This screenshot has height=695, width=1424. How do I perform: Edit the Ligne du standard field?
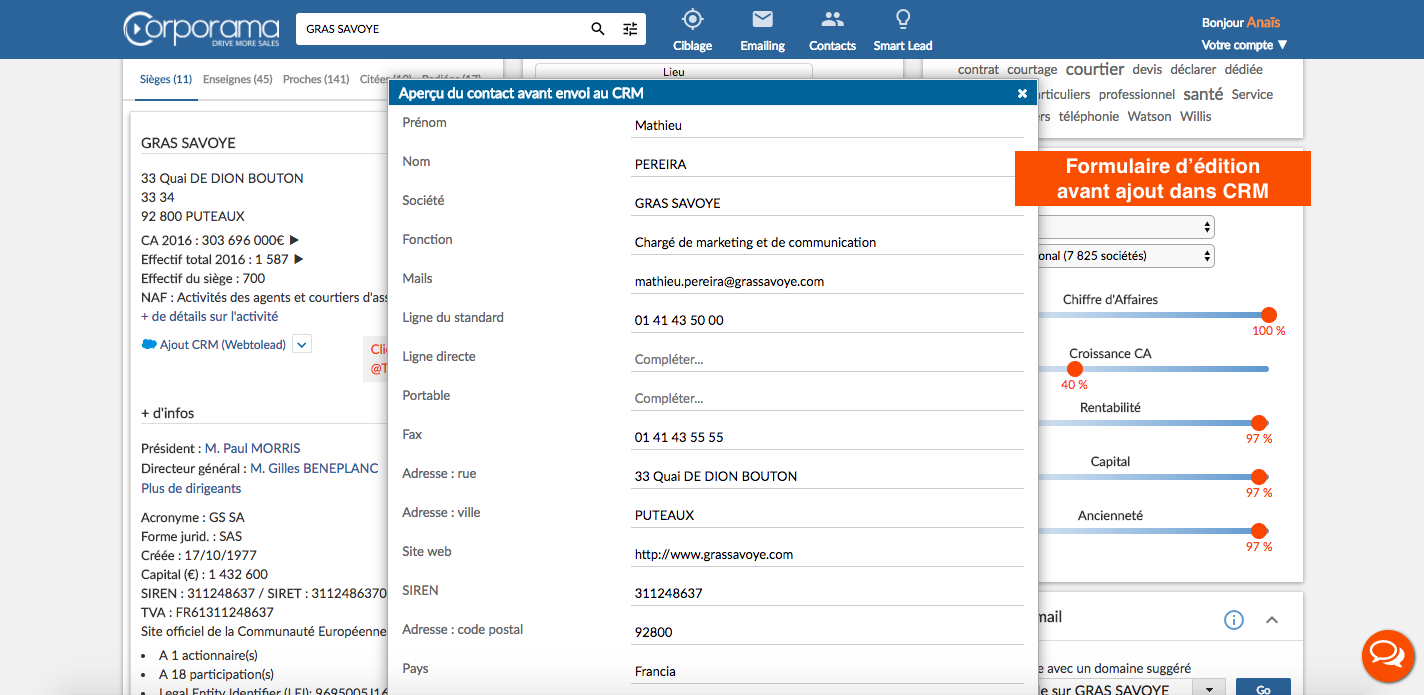pyautogui.click(x=827, y=320)
